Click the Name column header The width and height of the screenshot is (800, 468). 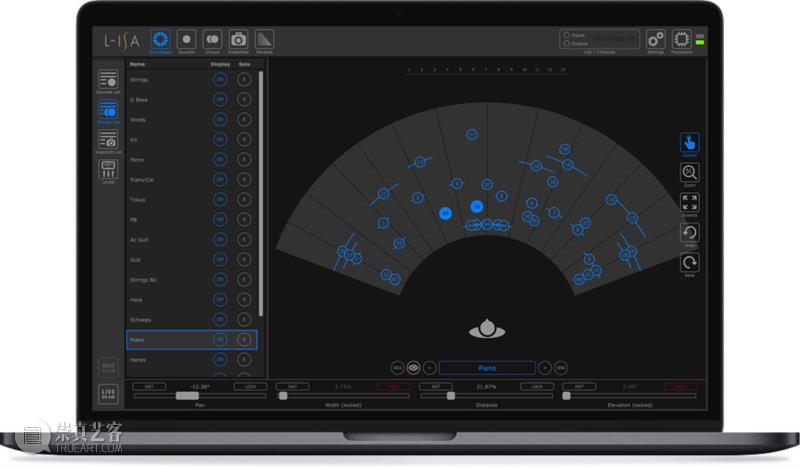(x=137, y=64)
